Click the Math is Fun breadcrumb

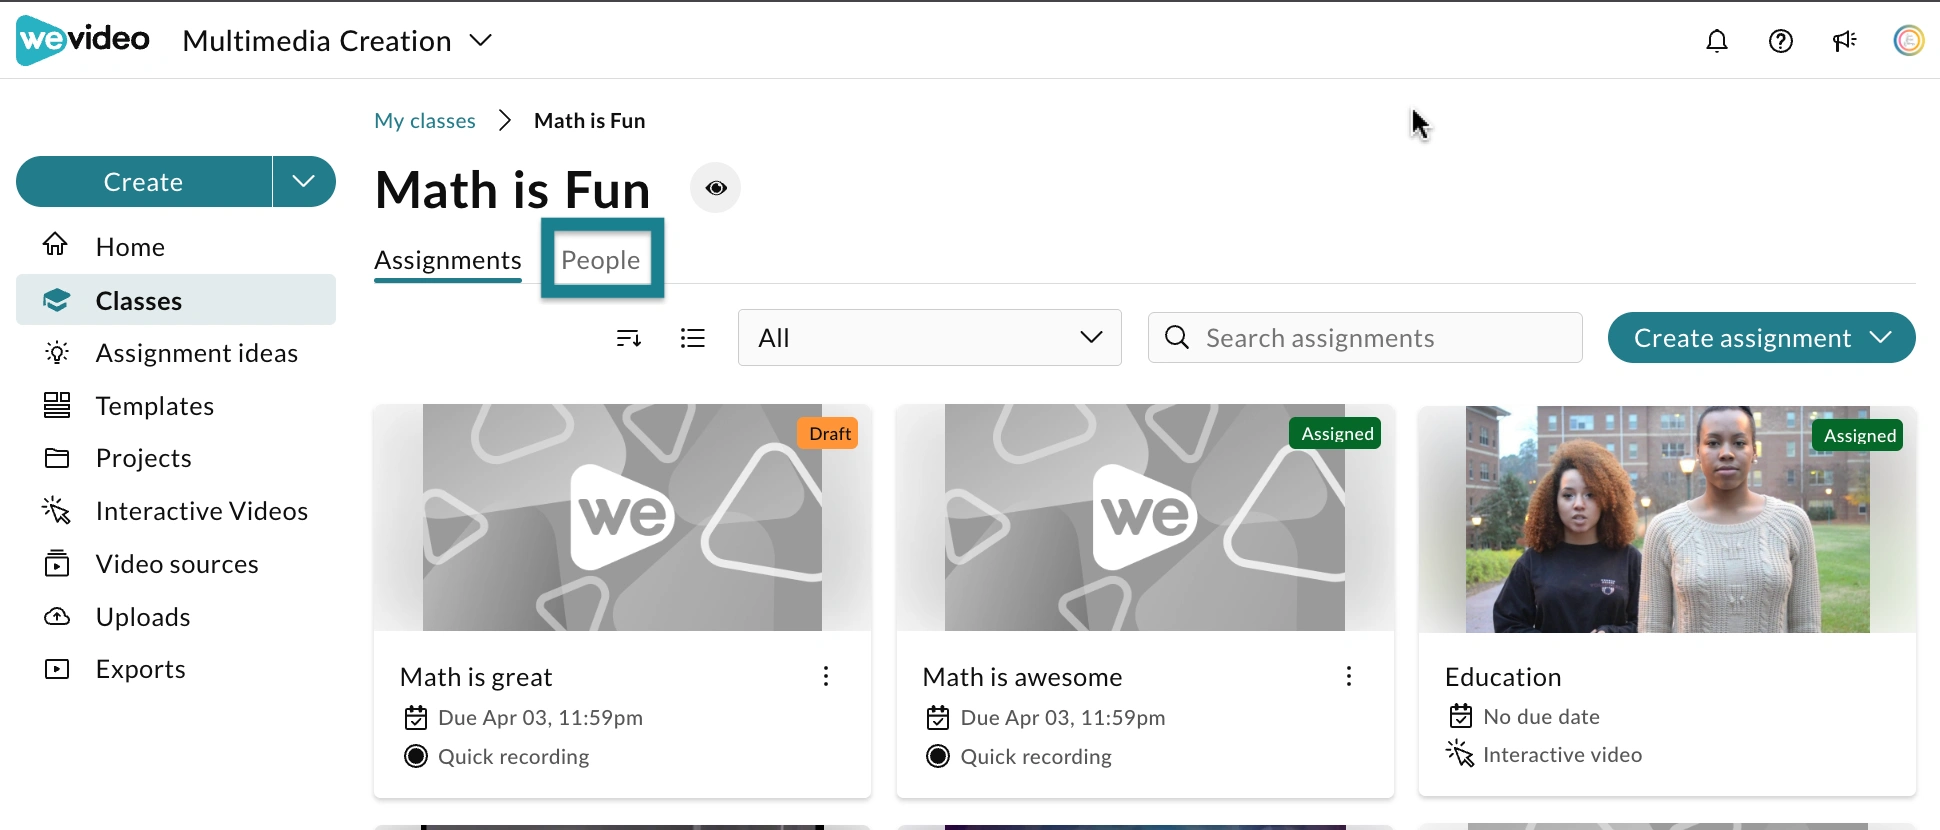[x=590, y=120]
